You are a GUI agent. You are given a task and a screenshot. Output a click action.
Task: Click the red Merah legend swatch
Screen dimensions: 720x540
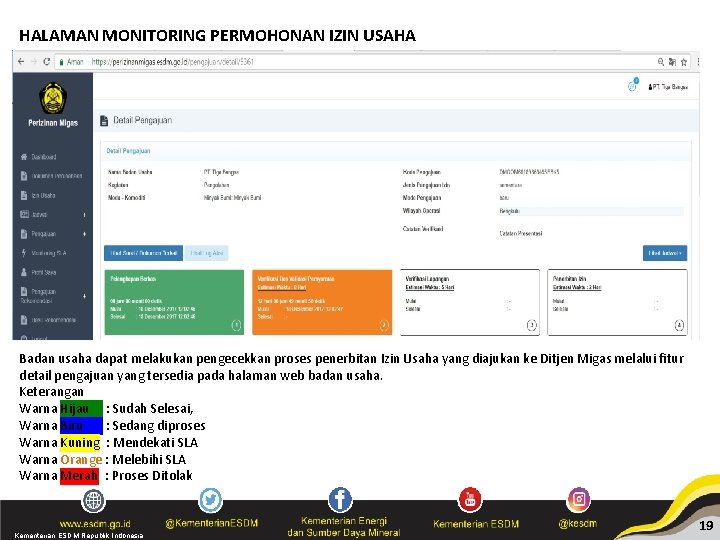[x=79, y=476]
